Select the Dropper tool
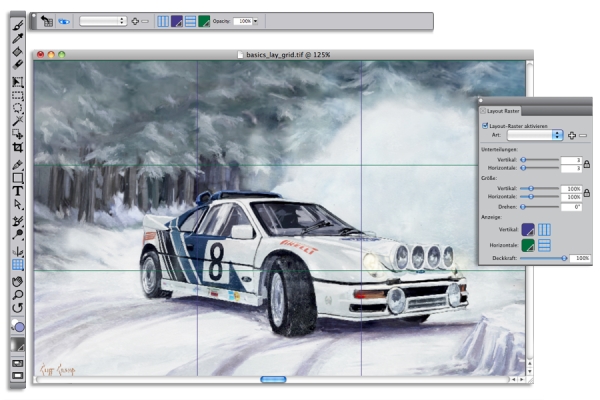This screenshot has height=400, width=600. [x=18, y=38]
